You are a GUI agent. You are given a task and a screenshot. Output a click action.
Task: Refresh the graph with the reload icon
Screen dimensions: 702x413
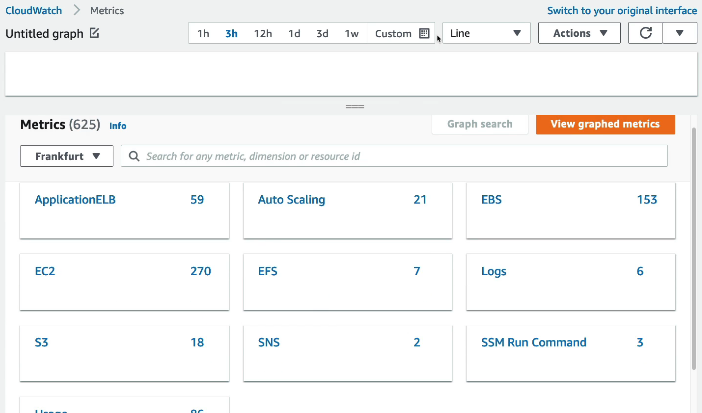645,33
